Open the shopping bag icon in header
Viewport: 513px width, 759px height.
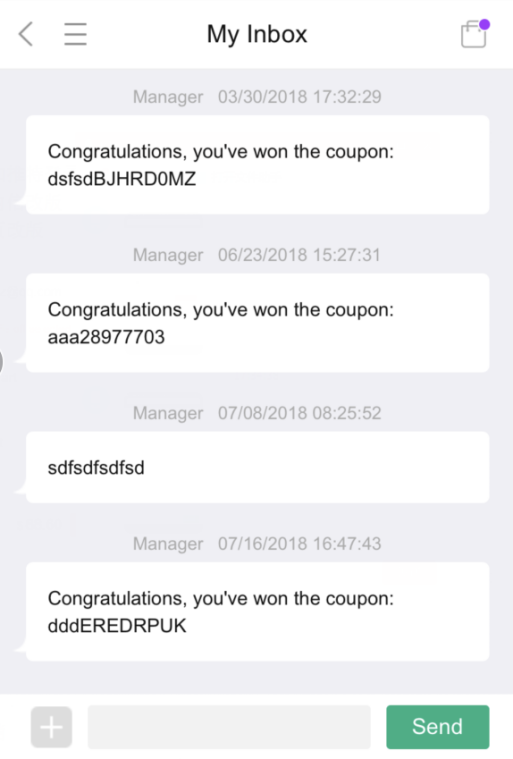(x=473, y=34)
